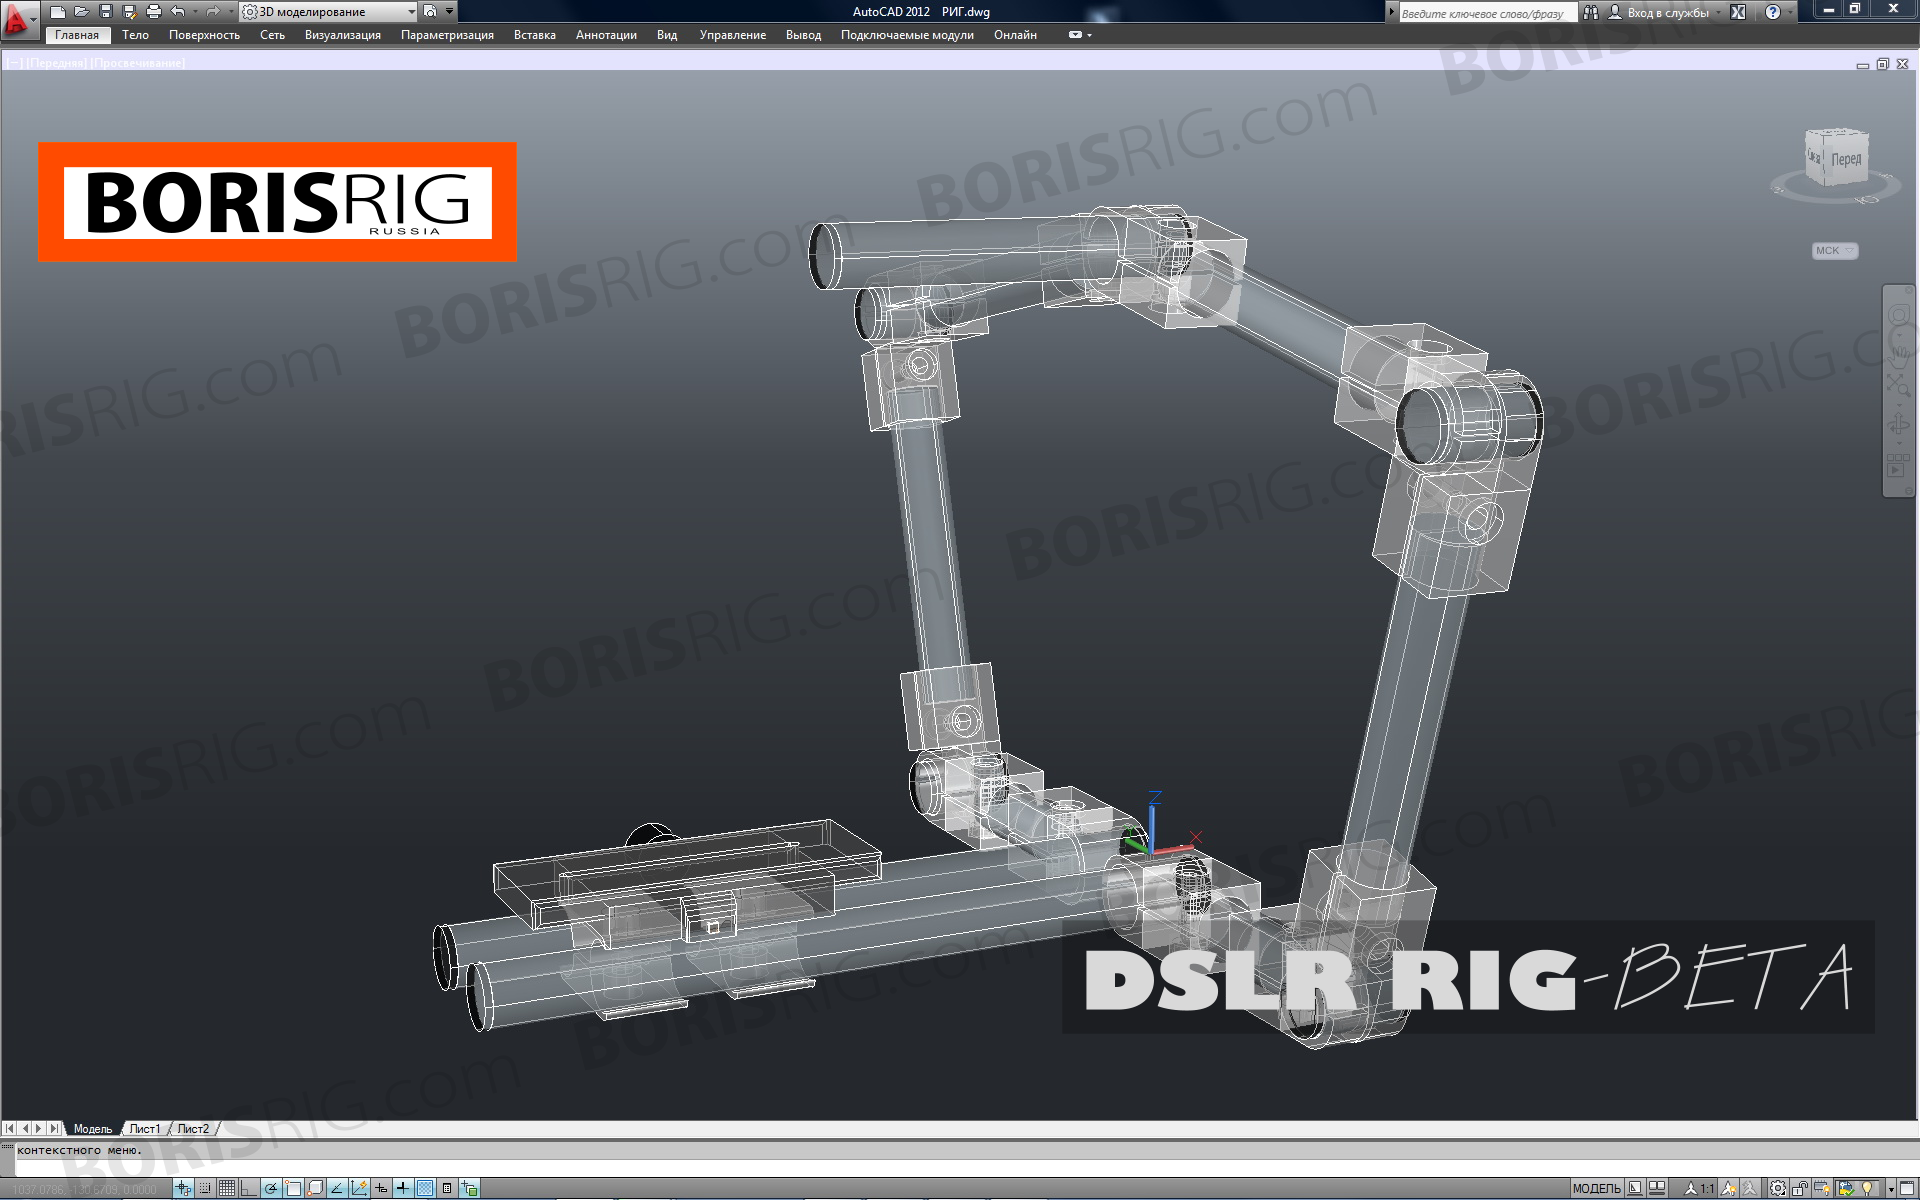Click the Open file folder icon

click(82, 12)
